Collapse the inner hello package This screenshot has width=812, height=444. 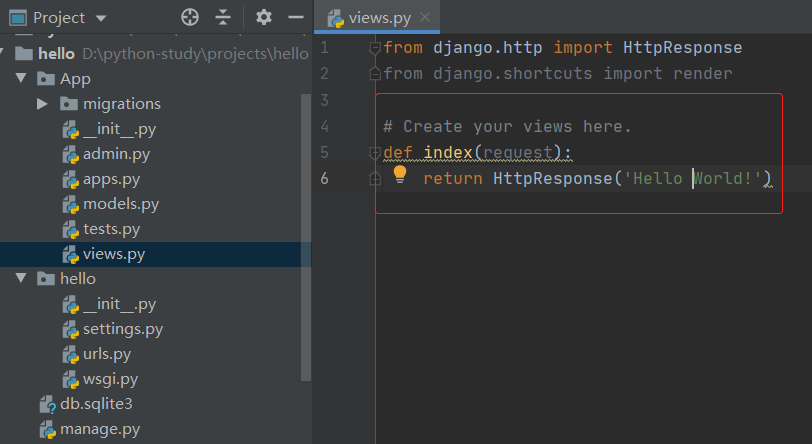[21, 279]
